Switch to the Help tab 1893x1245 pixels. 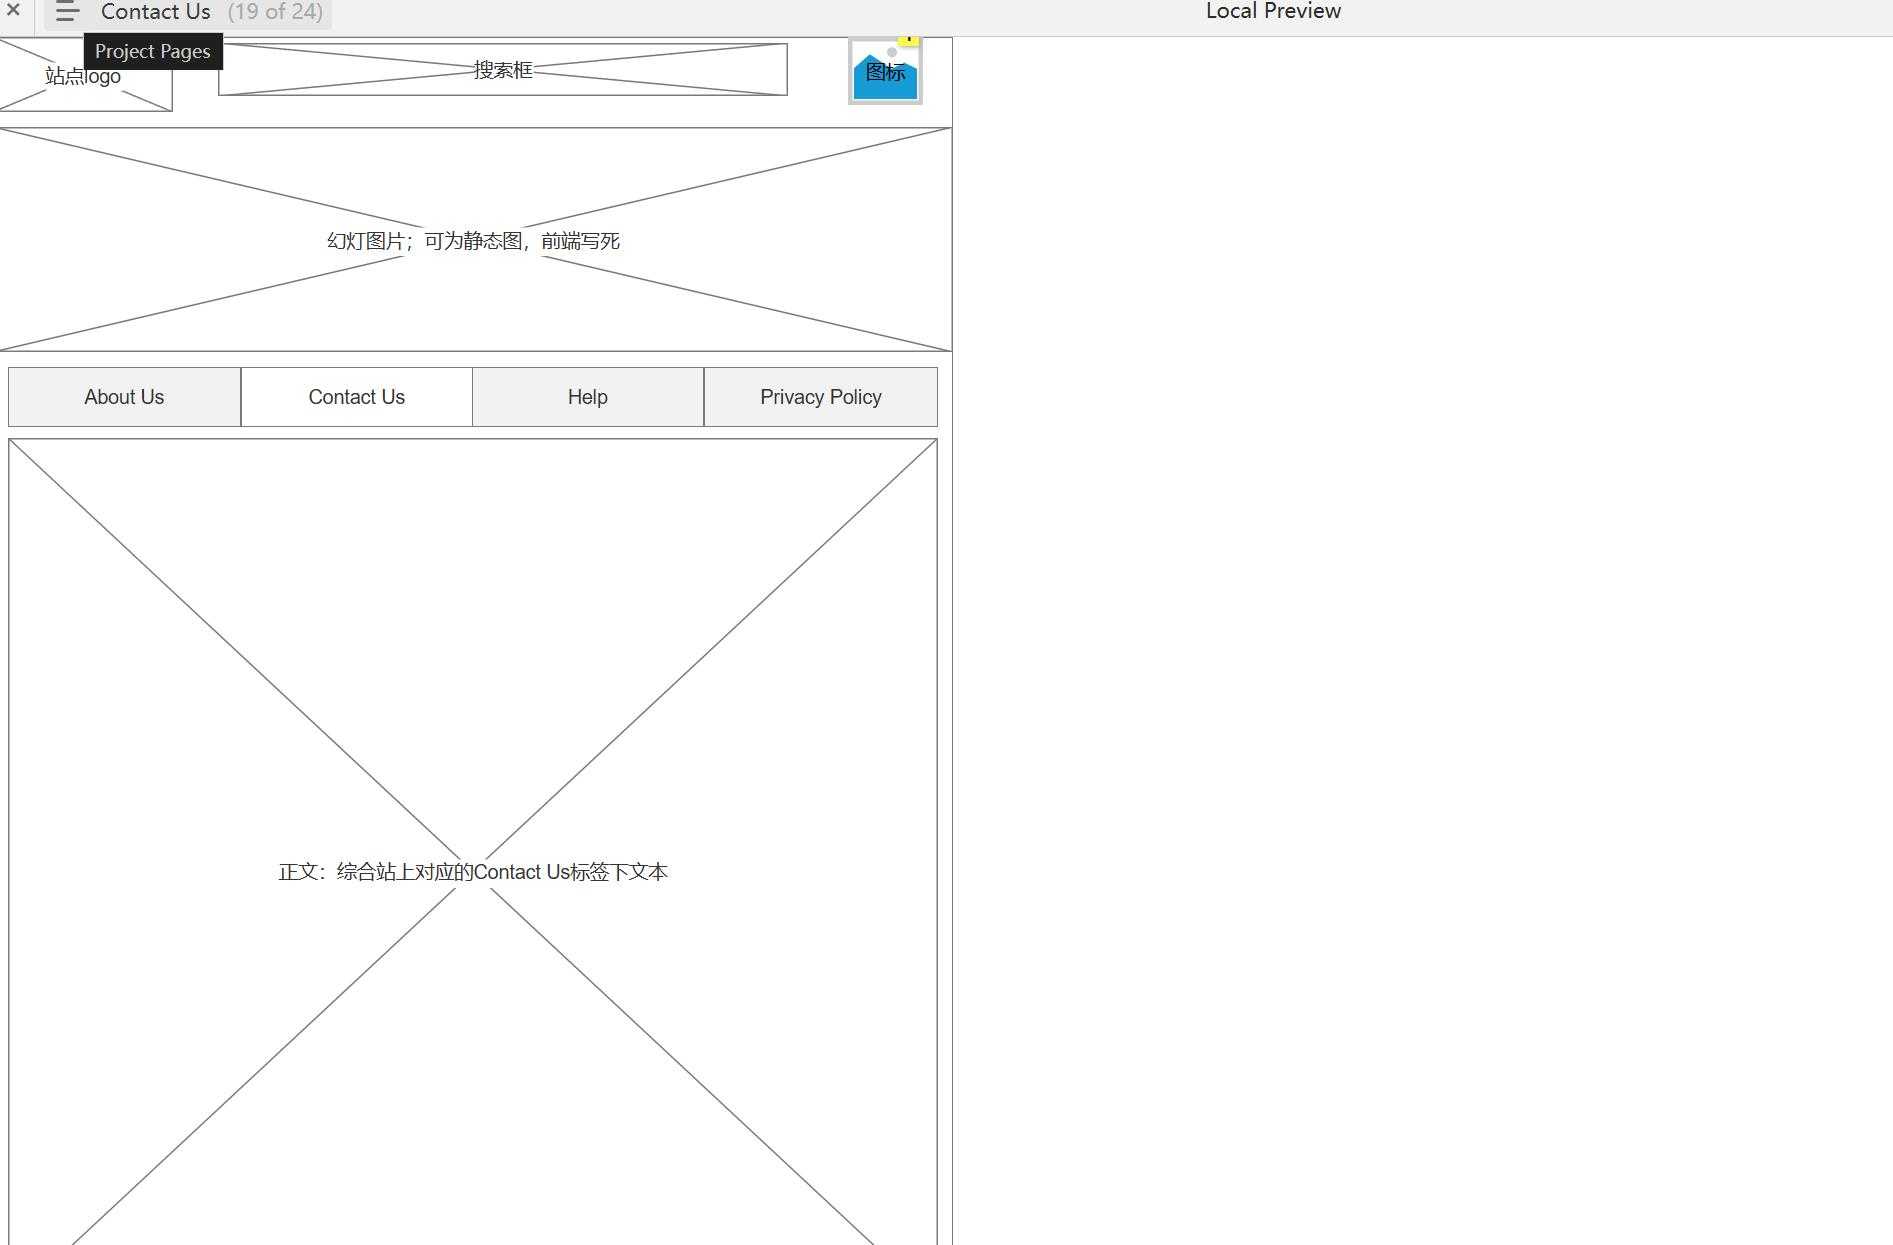point(587,397)
